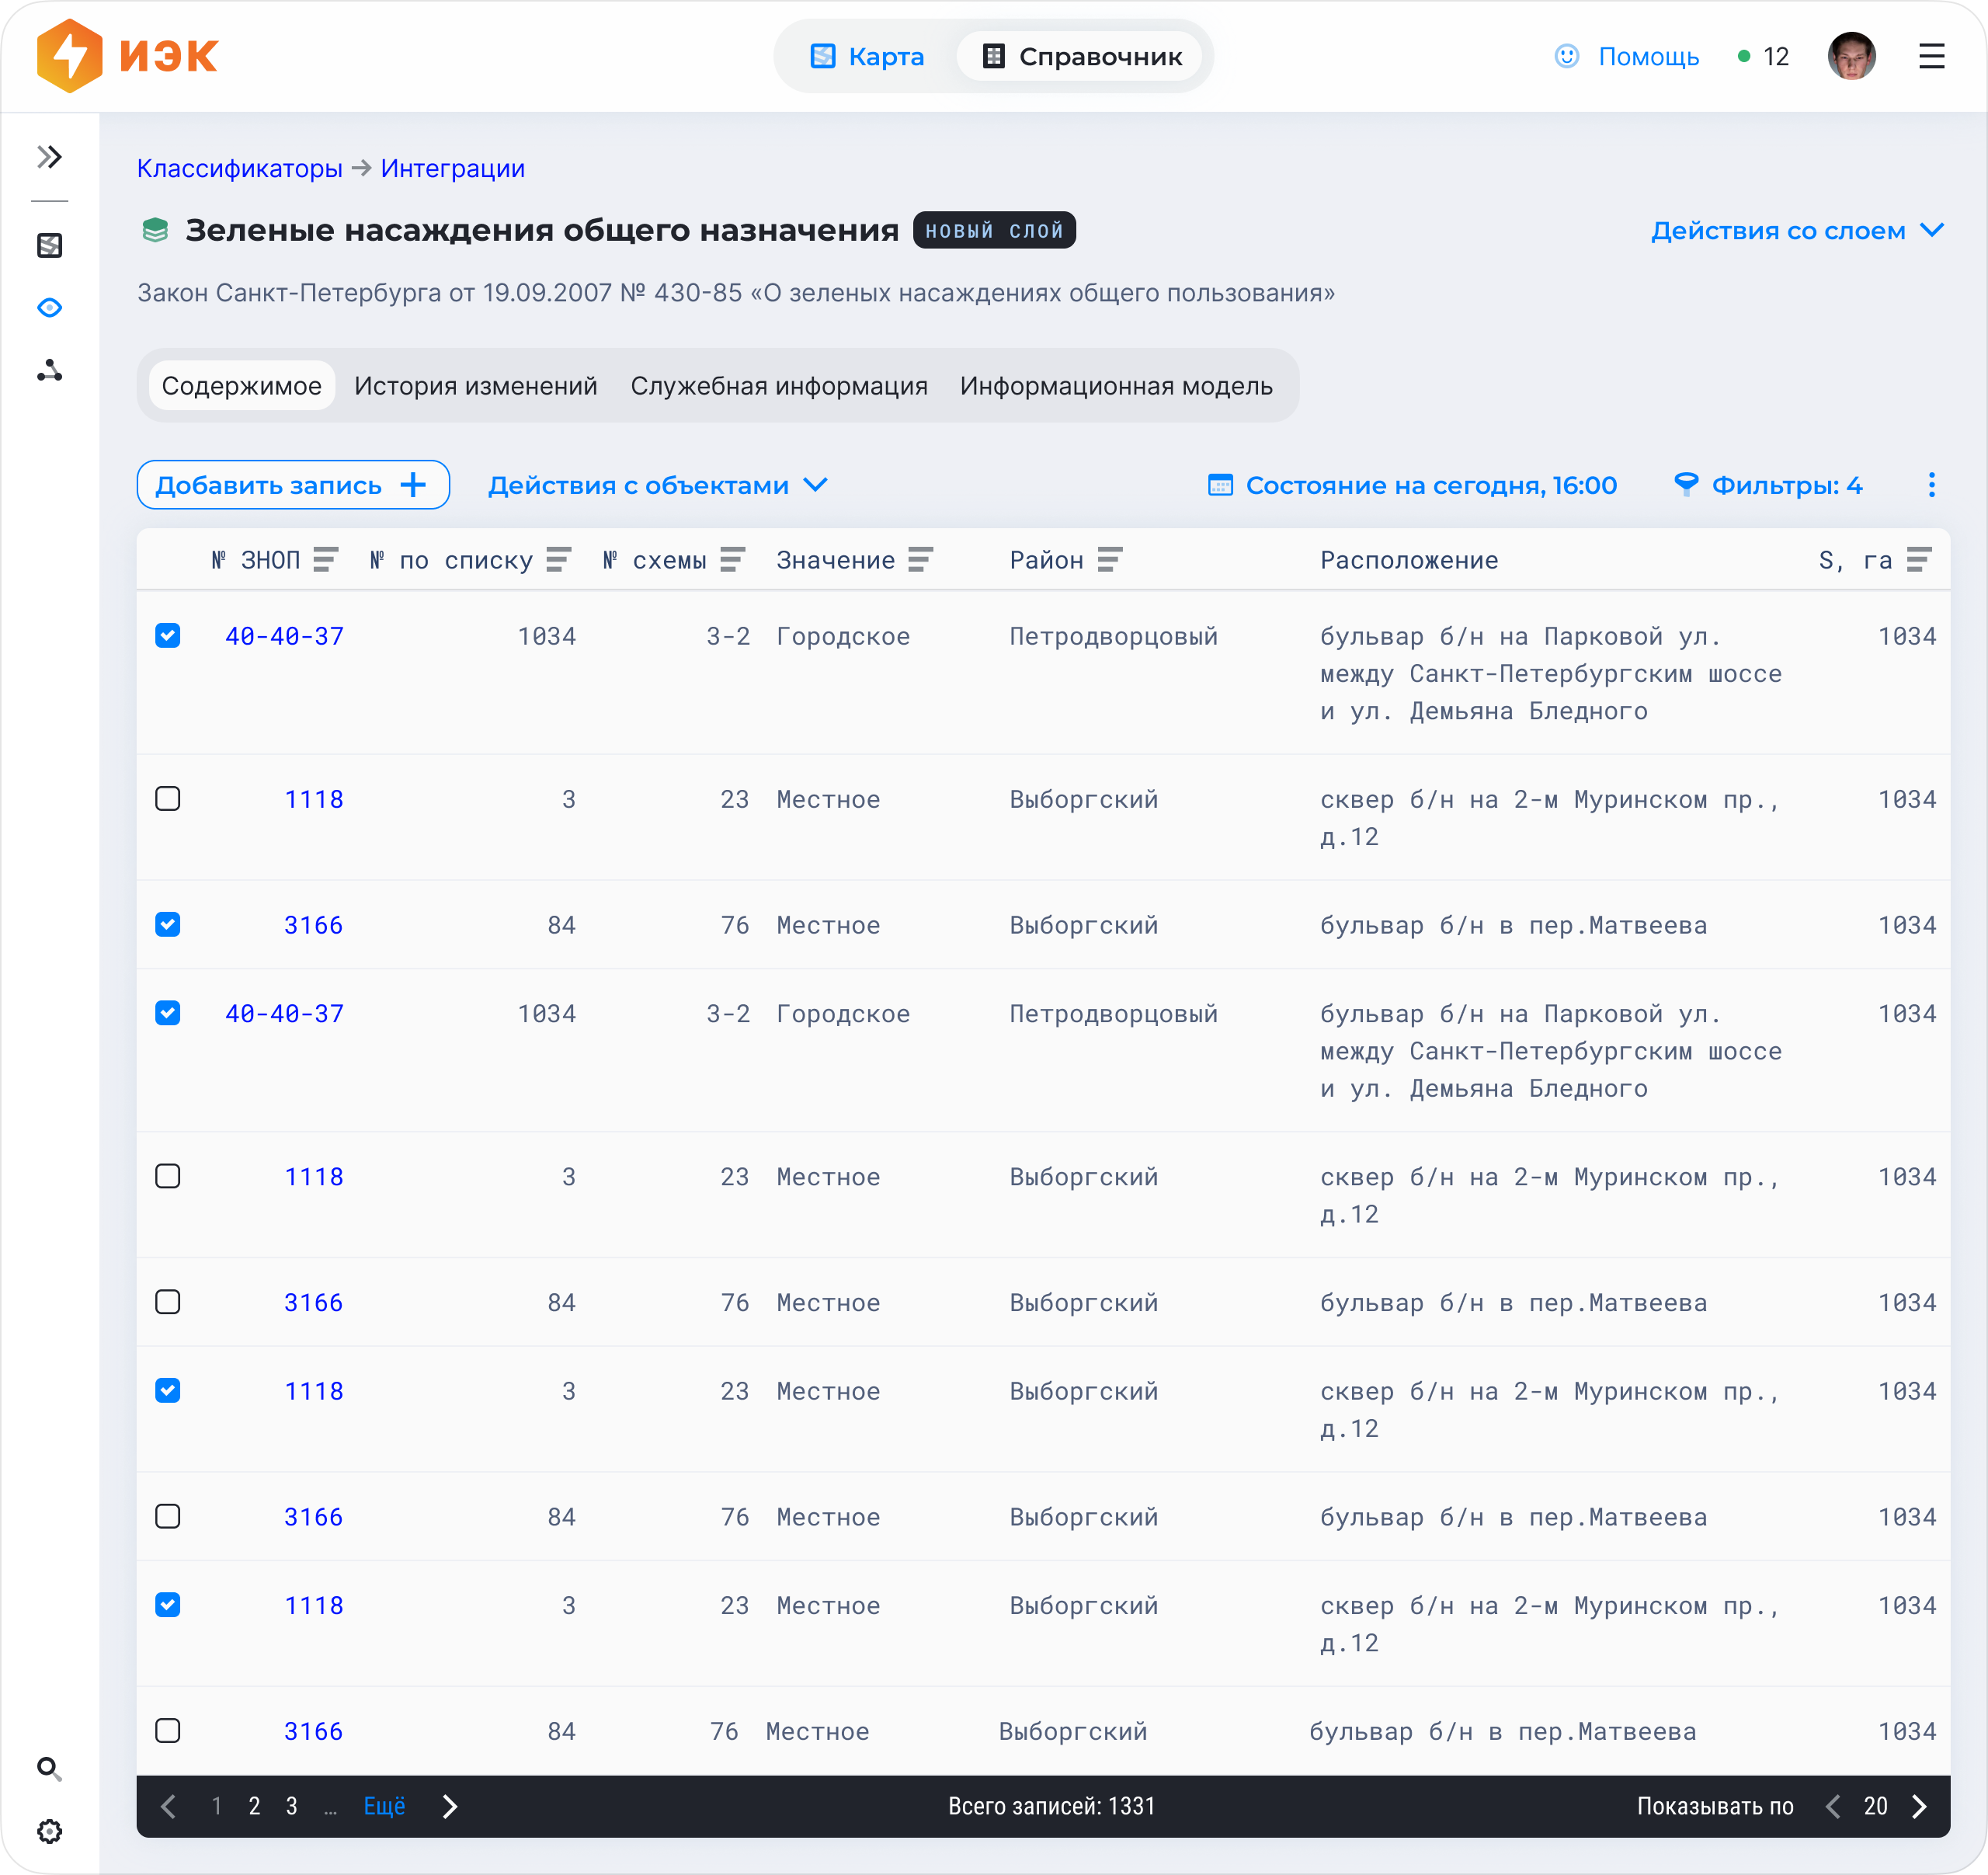Check the first 1118 row checkbox
The height and width of the screenshot is (1875, 1988).
click(168, 799)
